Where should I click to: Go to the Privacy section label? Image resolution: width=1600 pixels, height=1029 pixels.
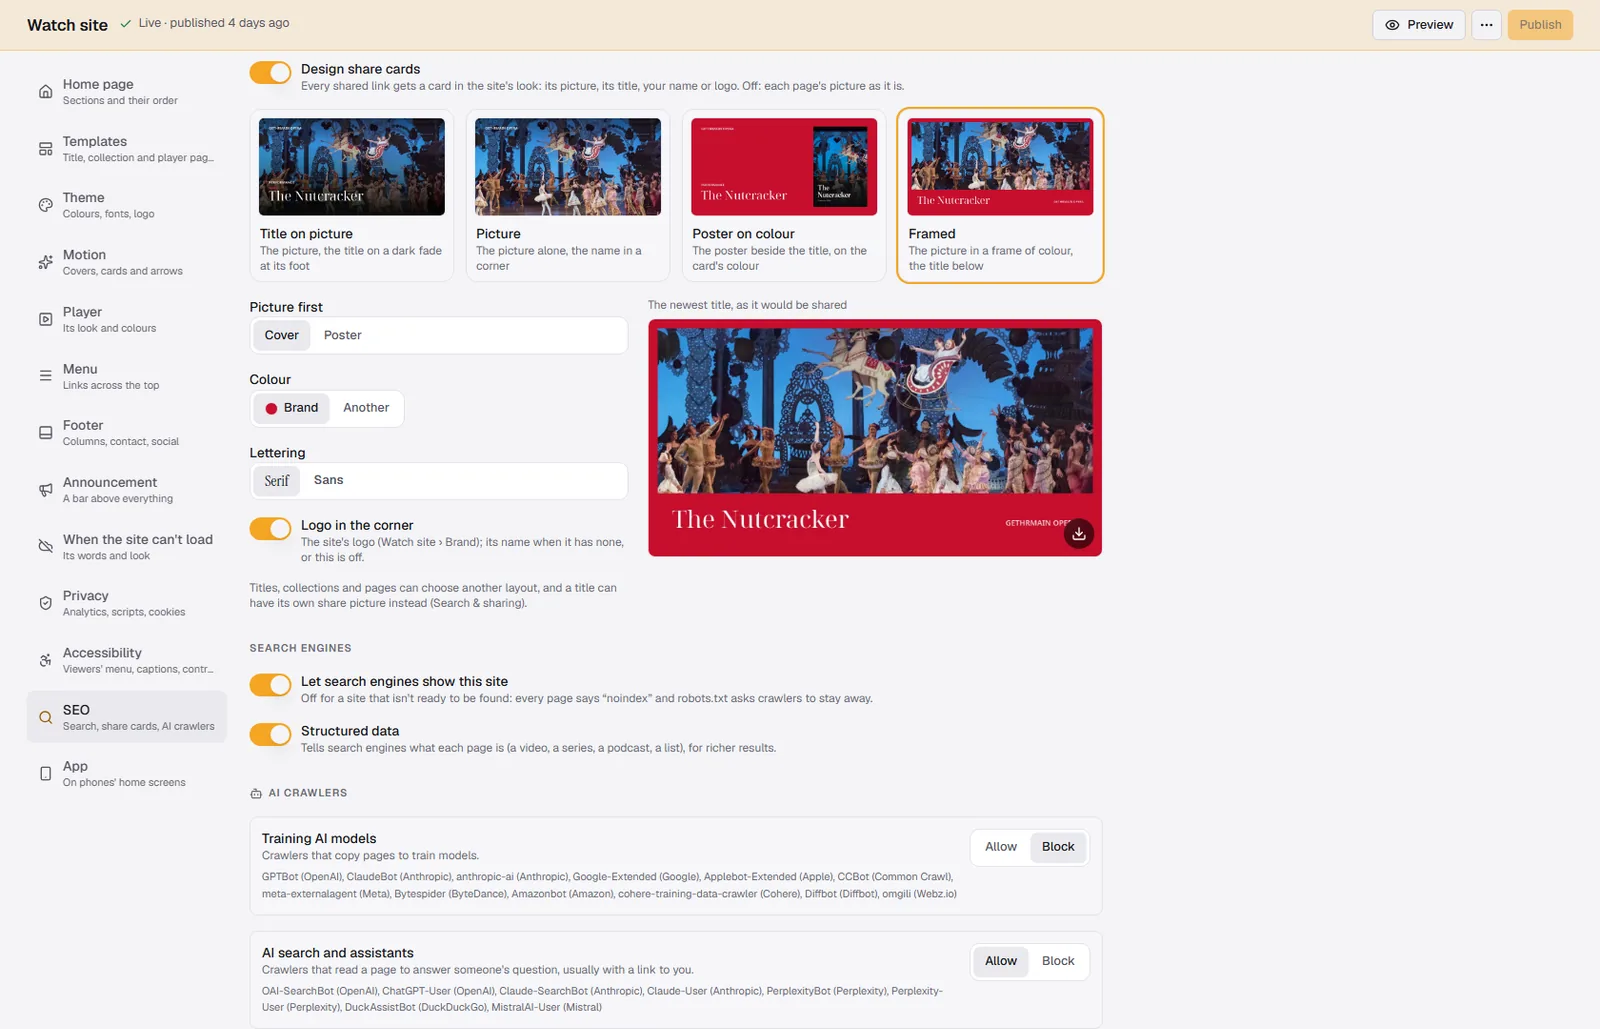coord(86,596)
